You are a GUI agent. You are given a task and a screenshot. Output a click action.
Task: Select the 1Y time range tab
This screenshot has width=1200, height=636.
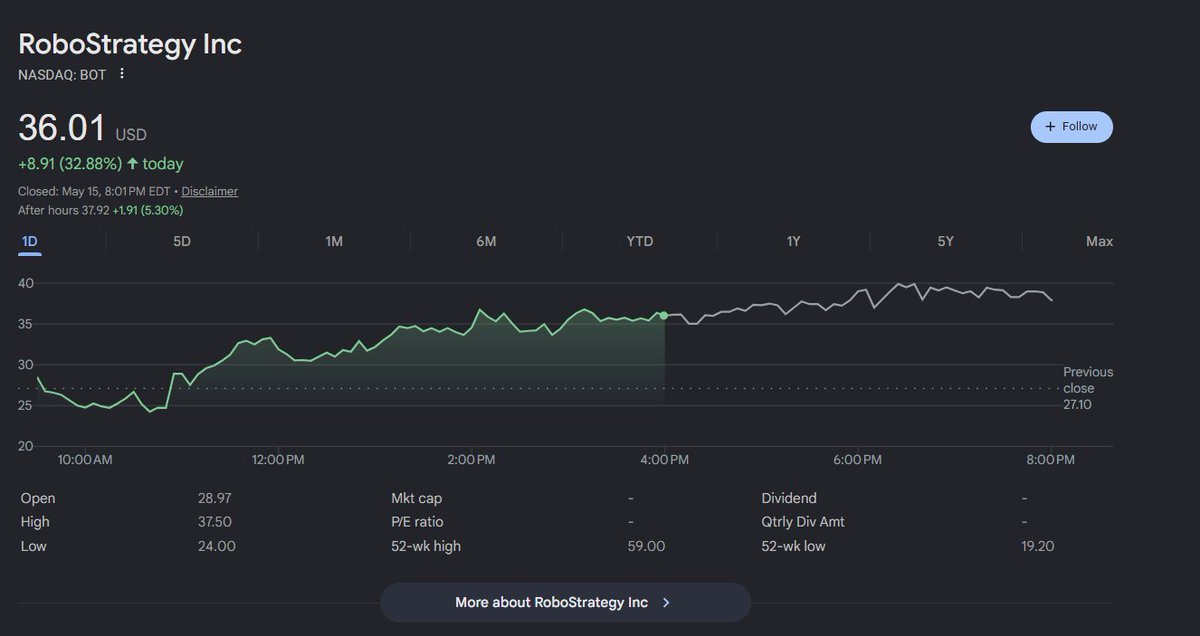[793, 242]
